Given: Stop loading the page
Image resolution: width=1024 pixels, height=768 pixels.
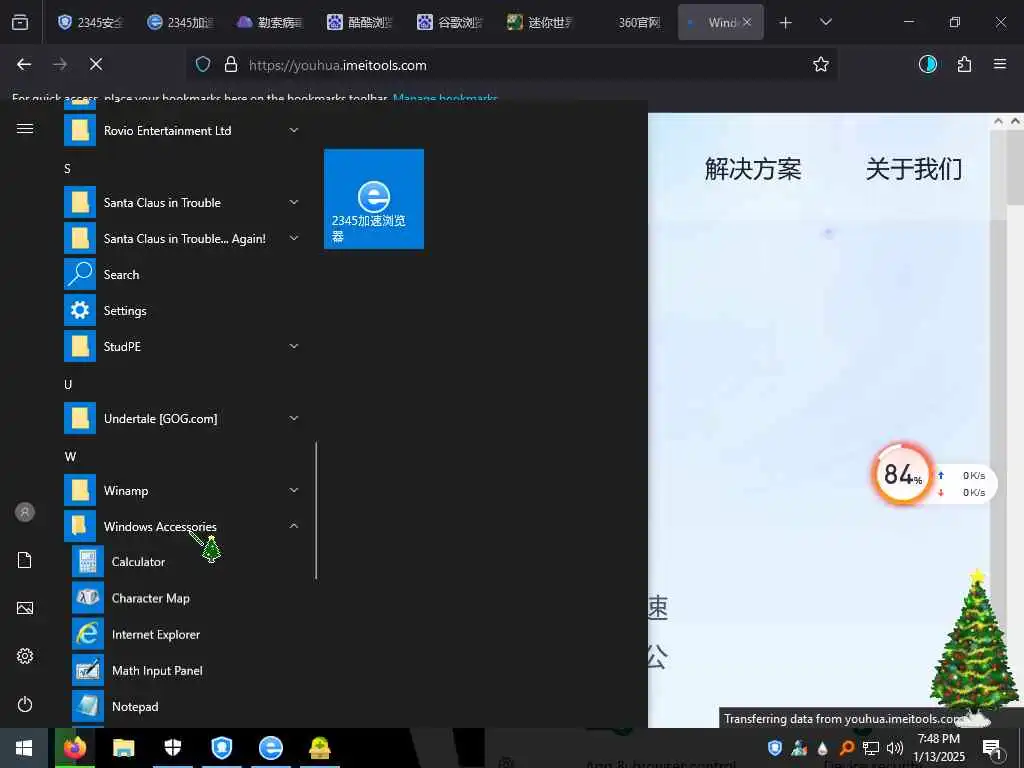Looking at the screenshot, I should tap(96, 64).
